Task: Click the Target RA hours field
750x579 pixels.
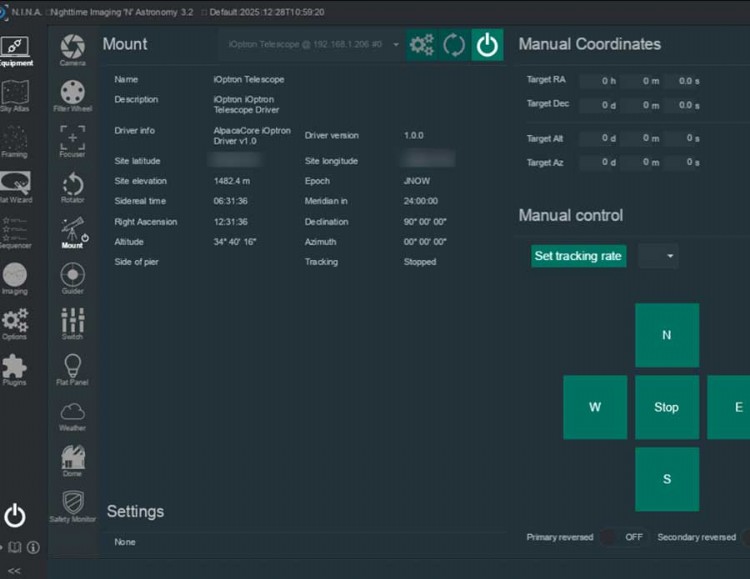Action: (599, 81)
